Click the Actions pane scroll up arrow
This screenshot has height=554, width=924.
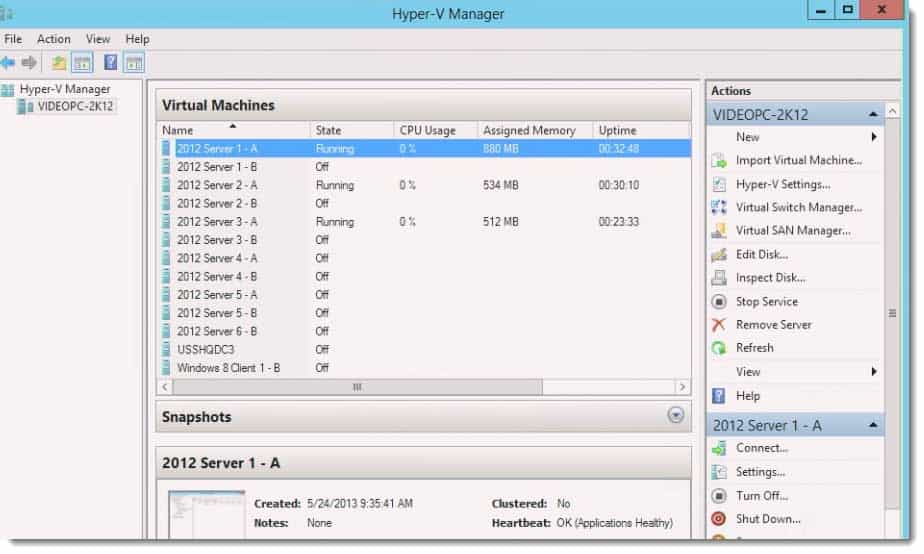pyautogui.click(x=892, y=110)
